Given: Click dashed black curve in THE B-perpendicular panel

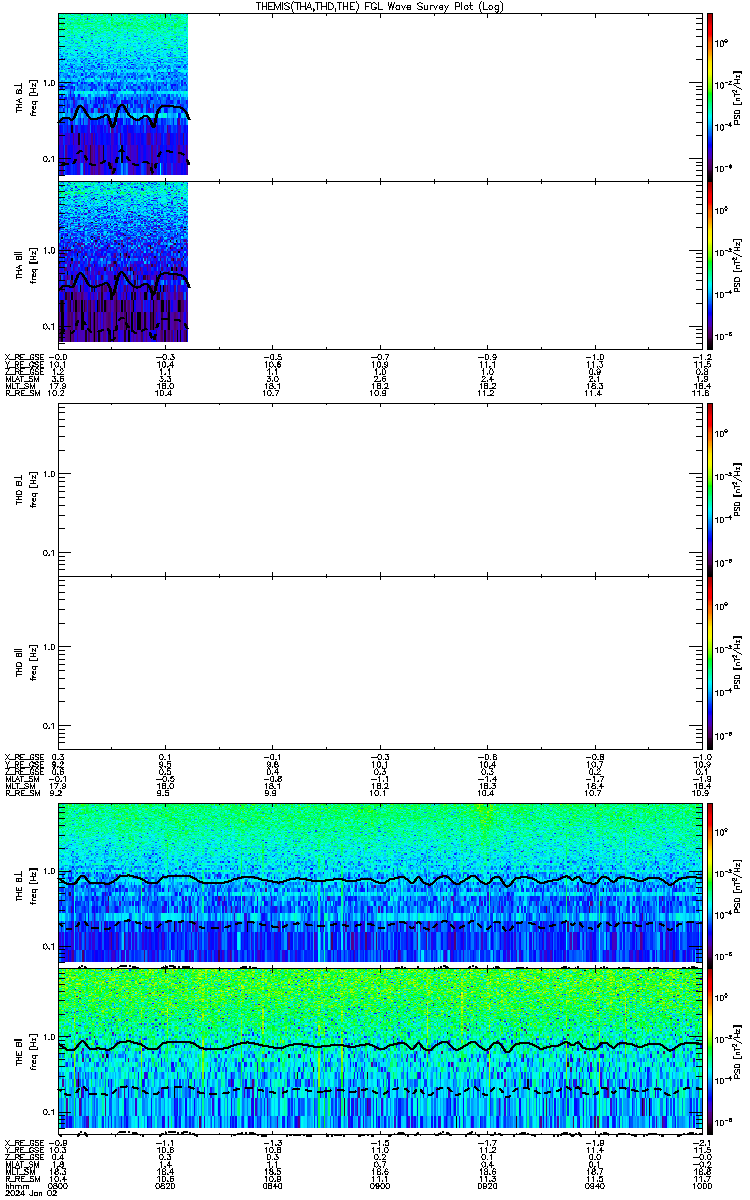Looking at the screenshot, I should (x=378, y=925).
